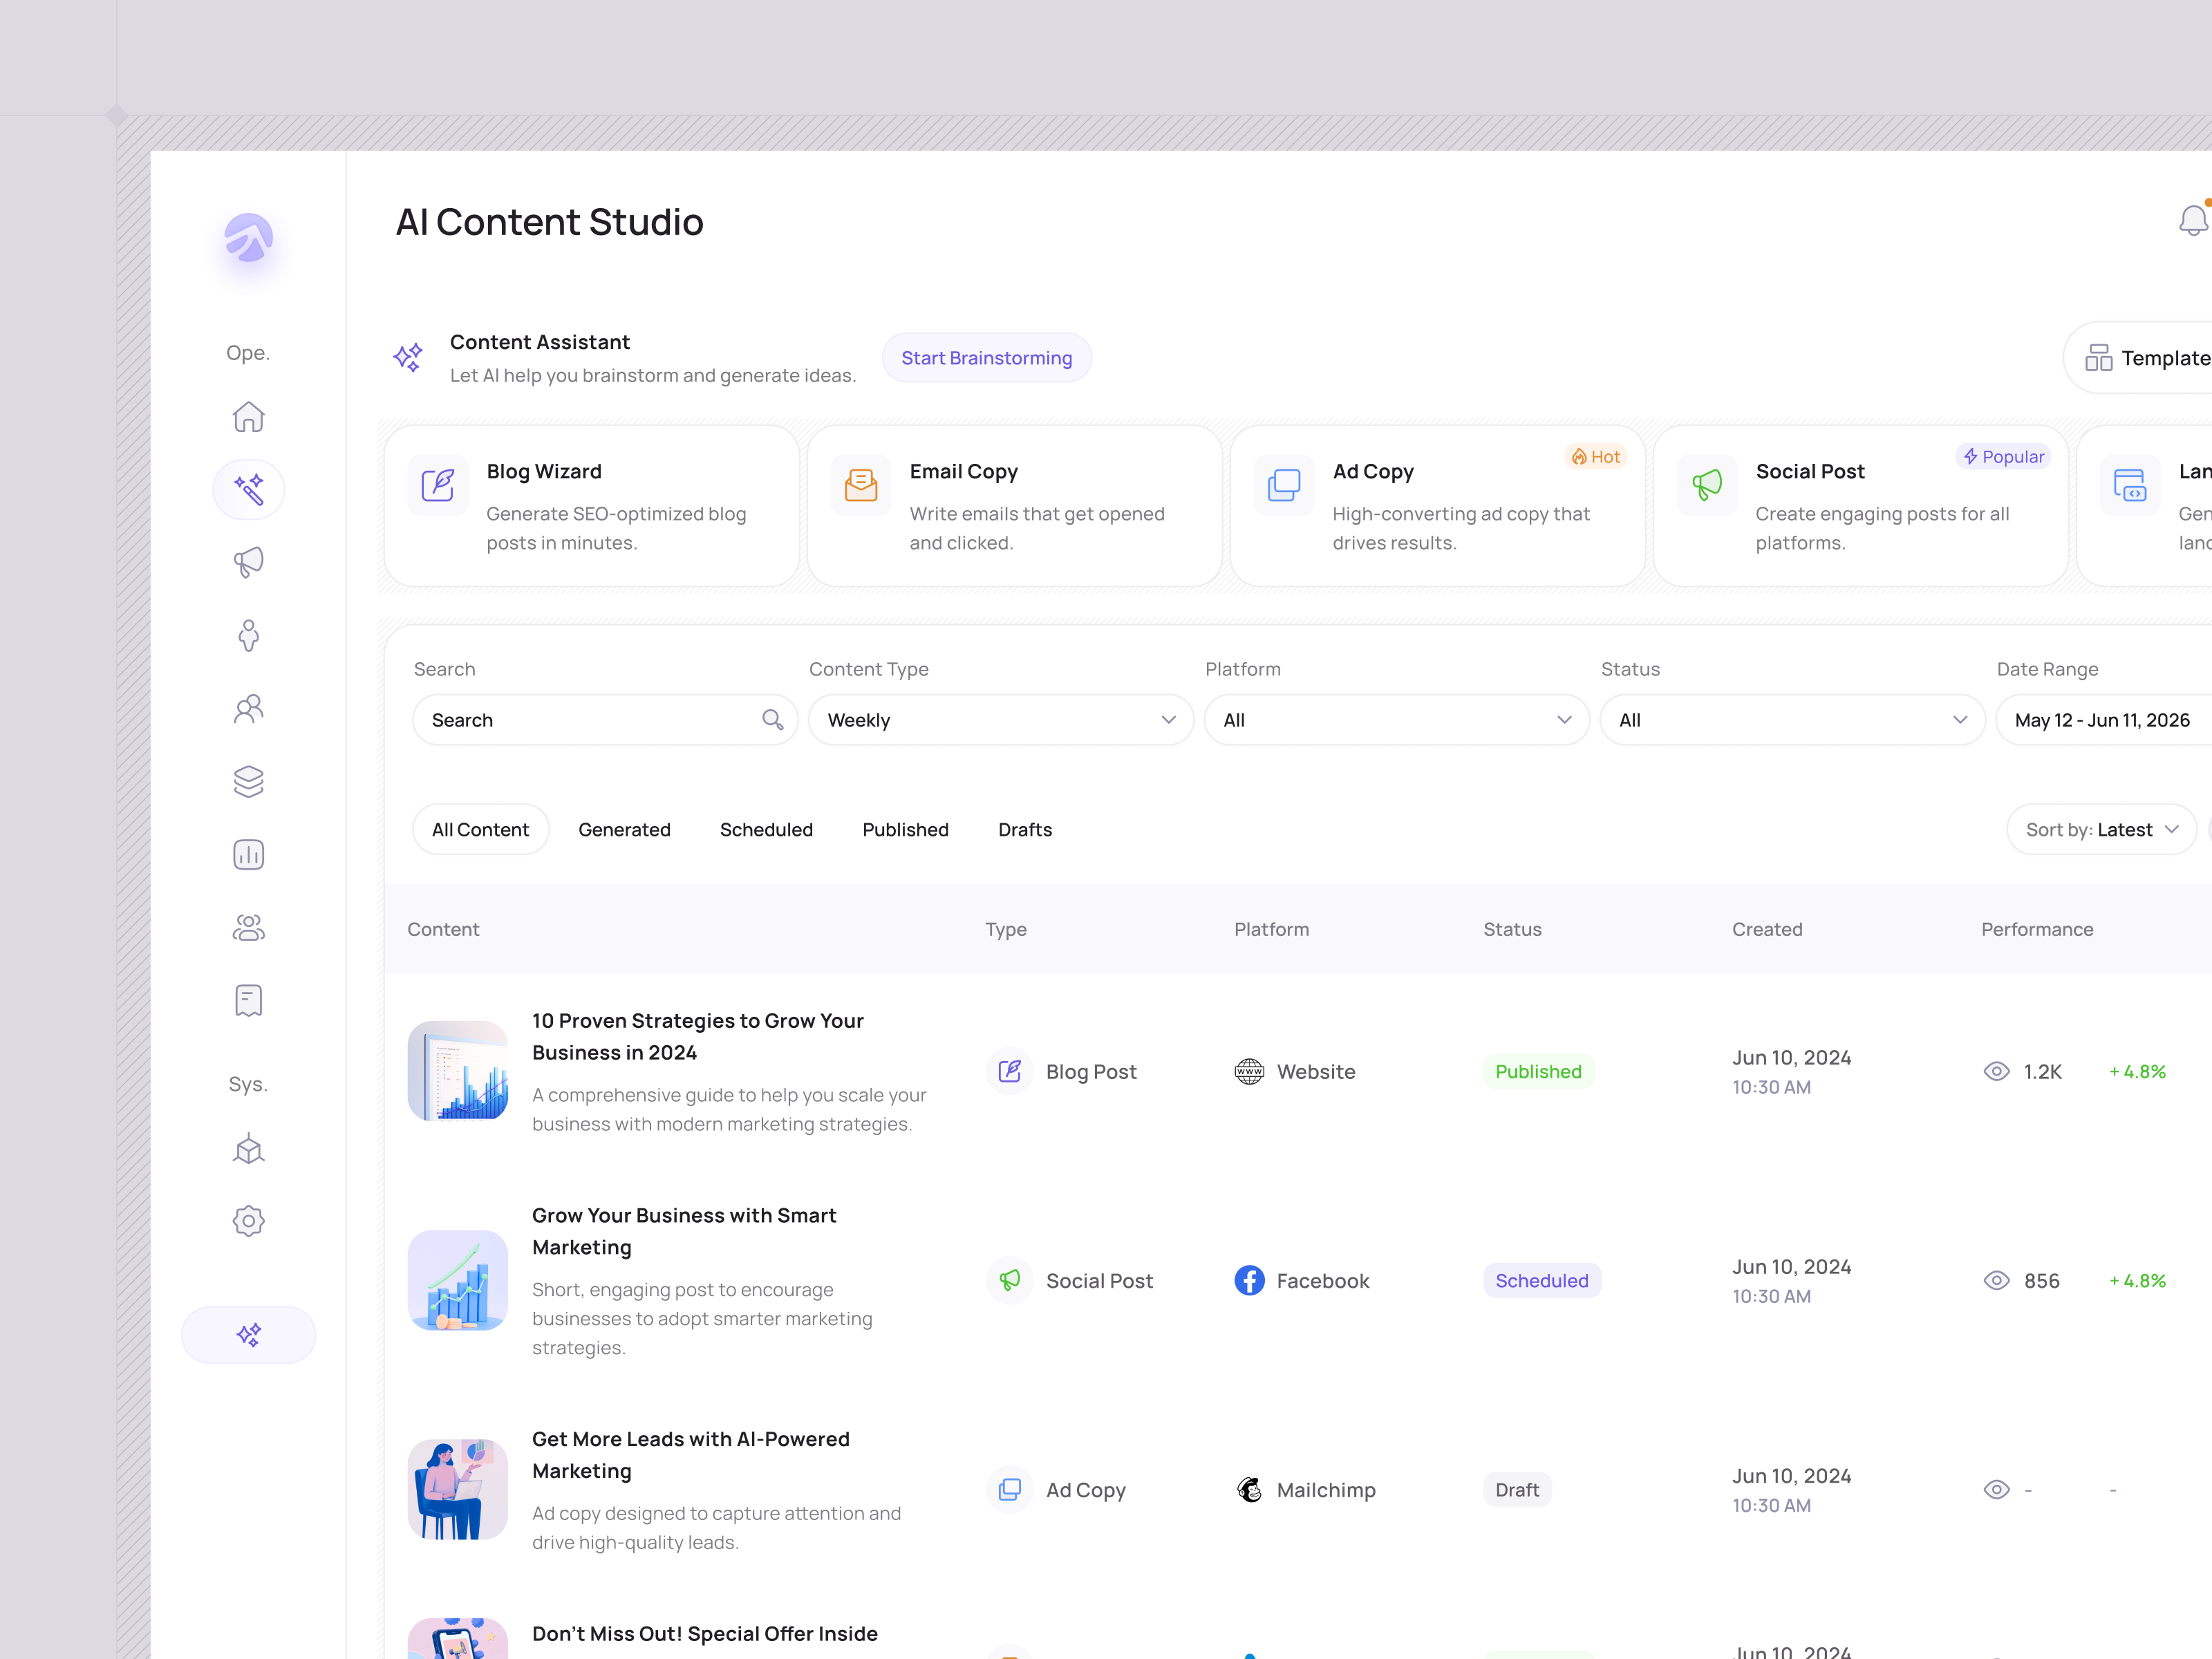2212x1659 pixels.
Task: Click the Published status badge
Action: (1538, 1071)
